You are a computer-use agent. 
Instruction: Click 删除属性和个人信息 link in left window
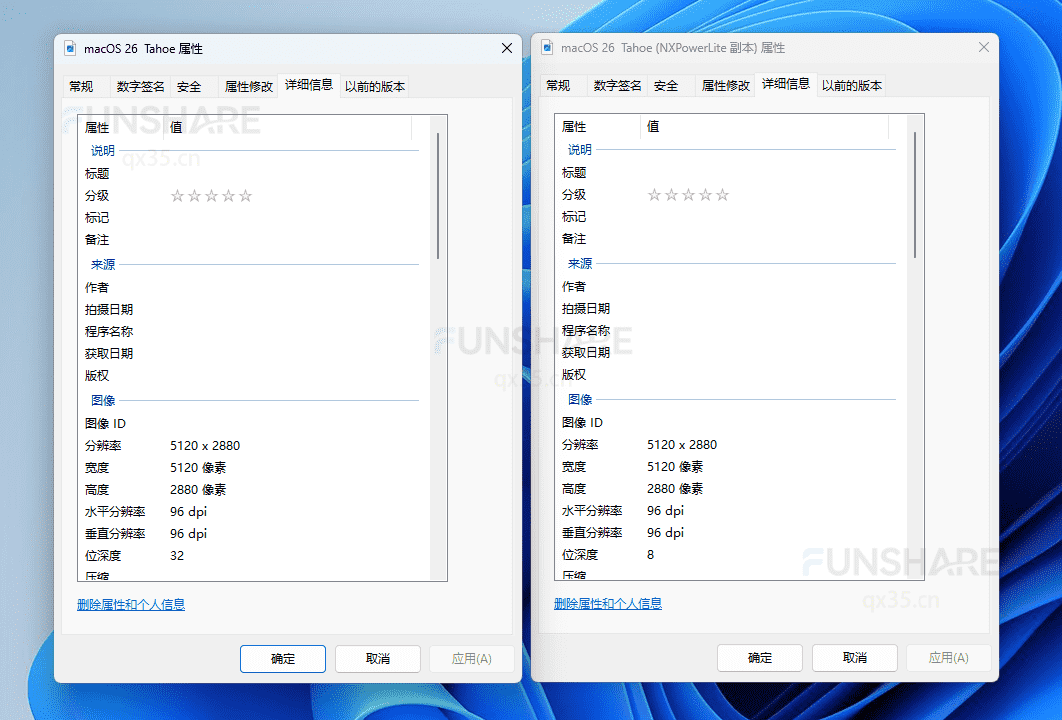(x=131, y=604)
